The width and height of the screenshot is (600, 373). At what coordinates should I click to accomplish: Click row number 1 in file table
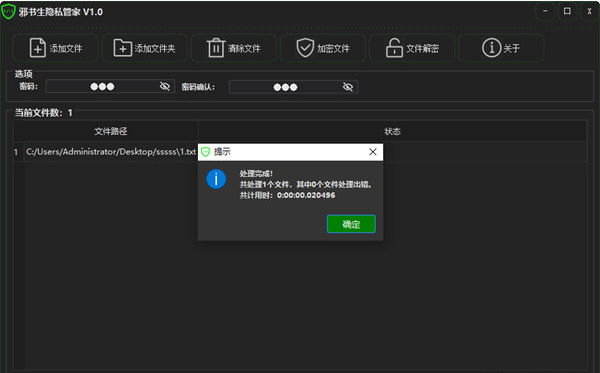[x=16, y=152]
